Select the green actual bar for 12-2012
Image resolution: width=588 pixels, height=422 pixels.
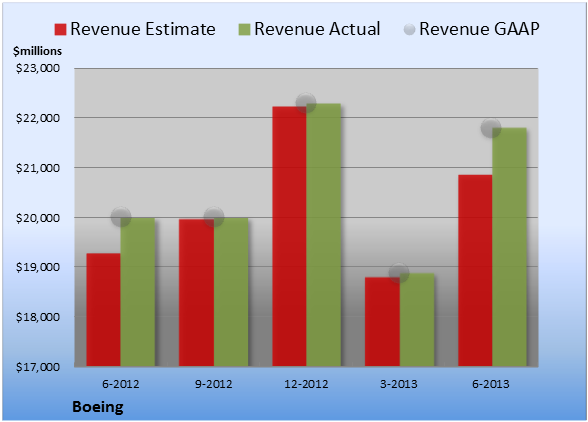324,235
